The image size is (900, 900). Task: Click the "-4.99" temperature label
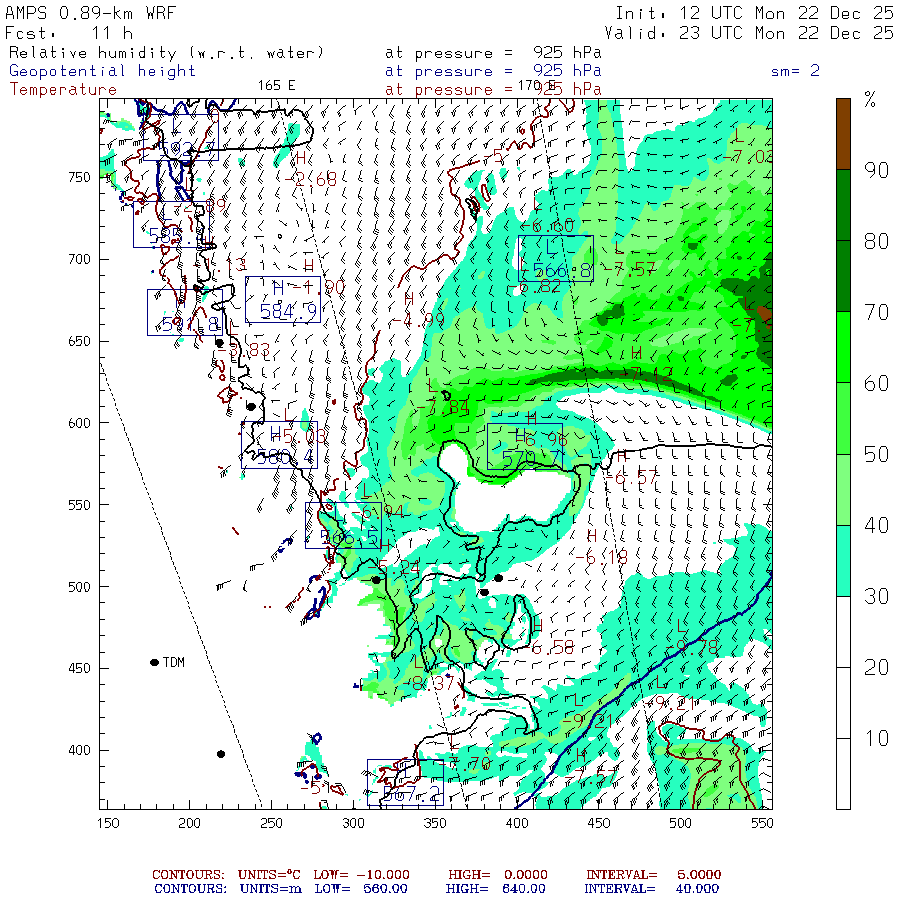point(418,320)
